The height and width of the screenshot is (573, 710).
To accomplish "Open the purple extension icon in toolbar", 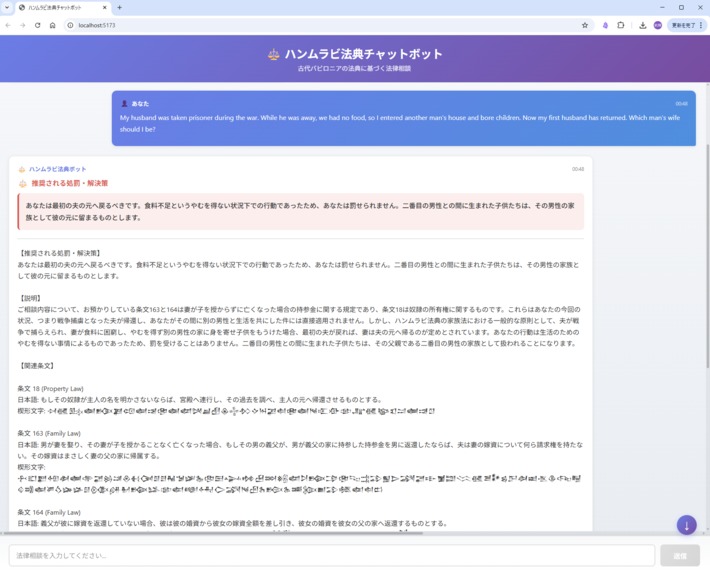I will click(605, 25).
